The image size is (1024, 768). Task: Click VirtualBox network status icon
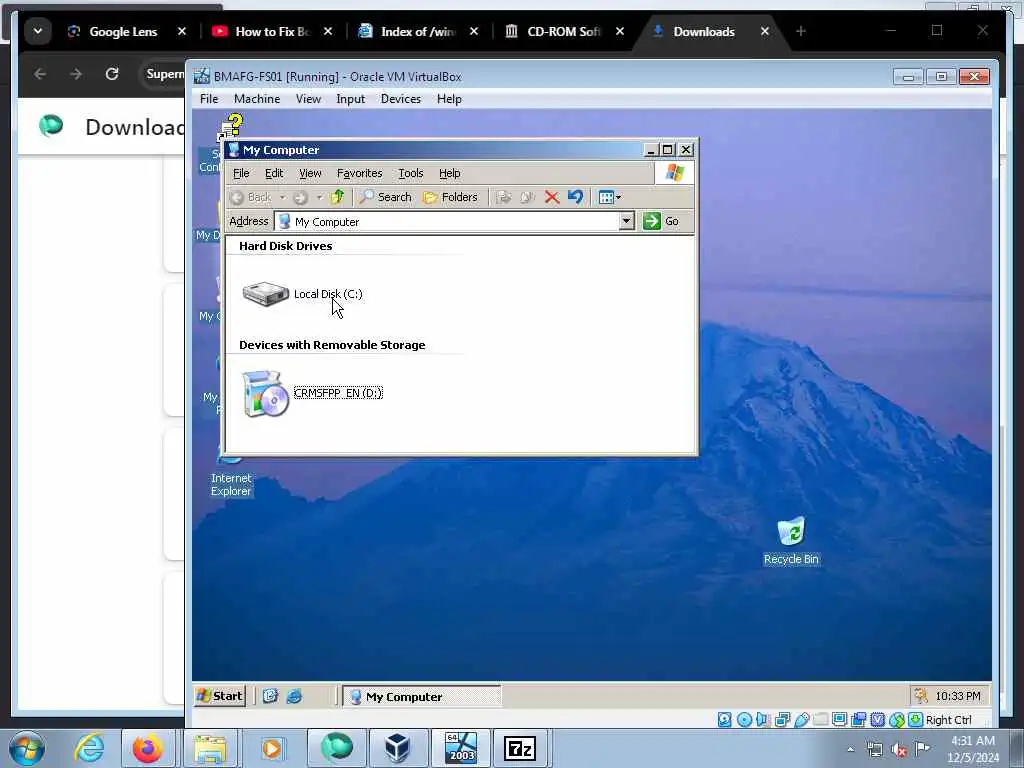click(x=782, y=720)
